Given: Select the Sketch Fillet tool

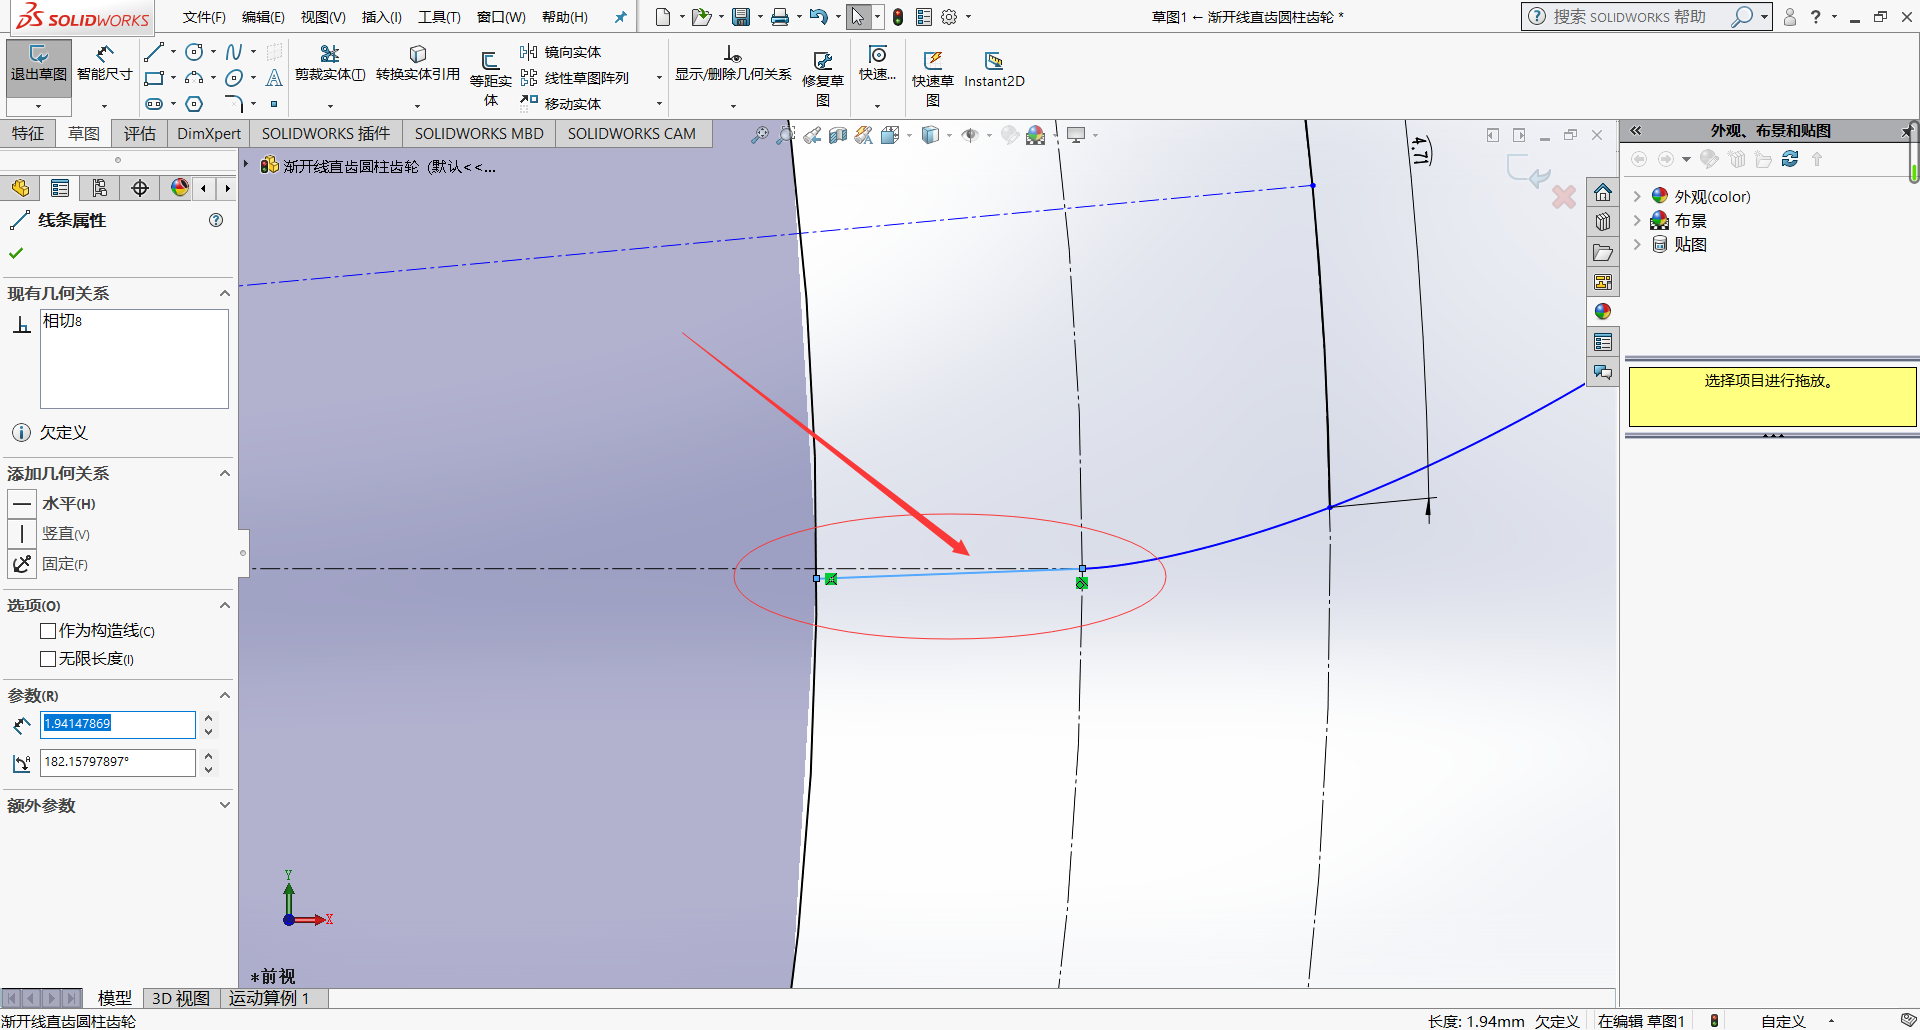Looking at the screenshot, I should pos(234,104).
